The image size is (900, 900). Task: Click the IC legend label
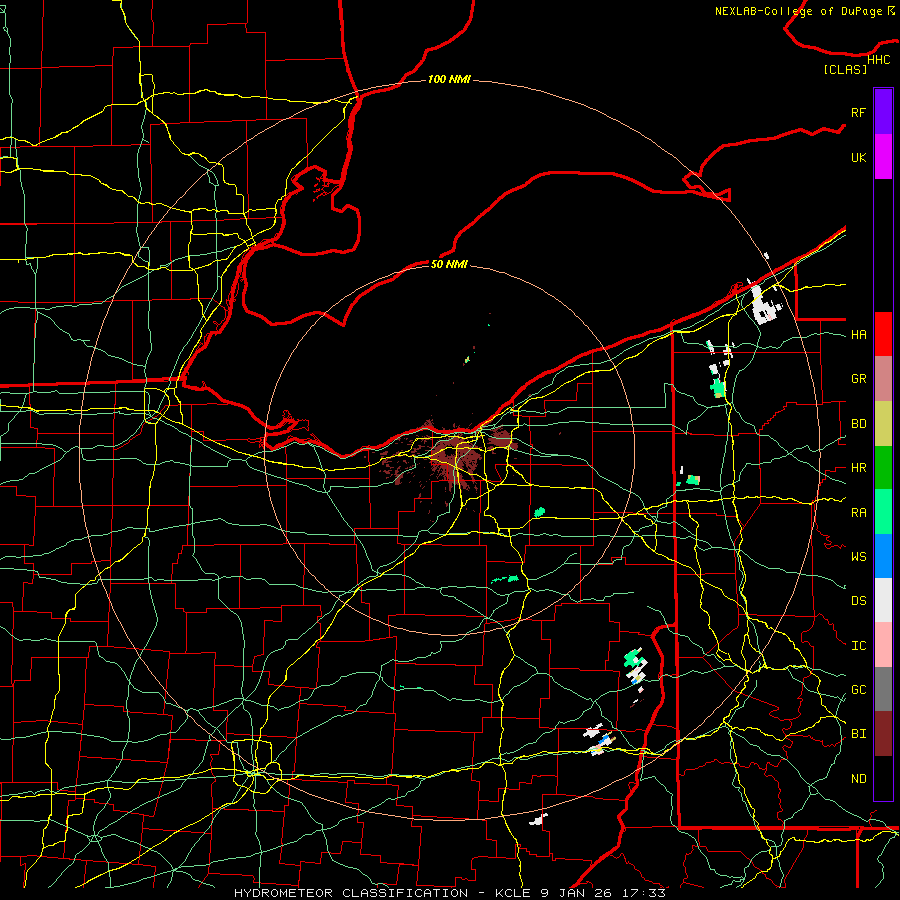pyautogui.click(x=858, y=645)
